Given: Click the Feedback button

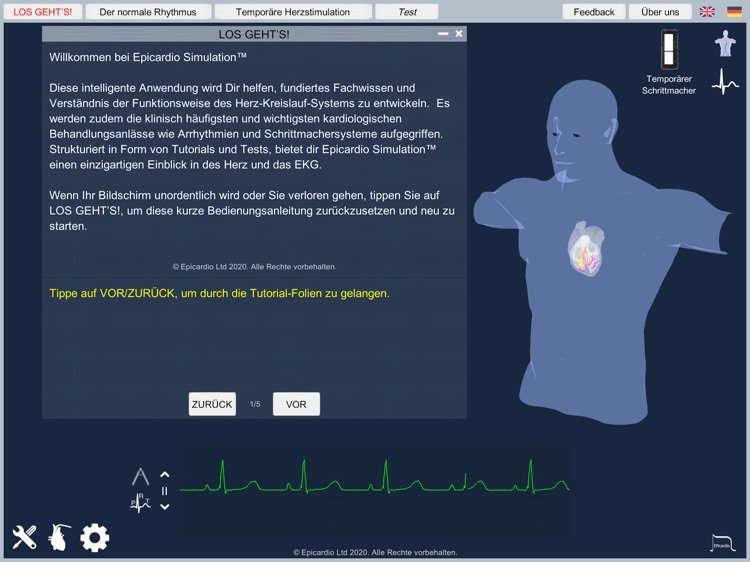Looking at the screenshot, I should coord(594,12).
